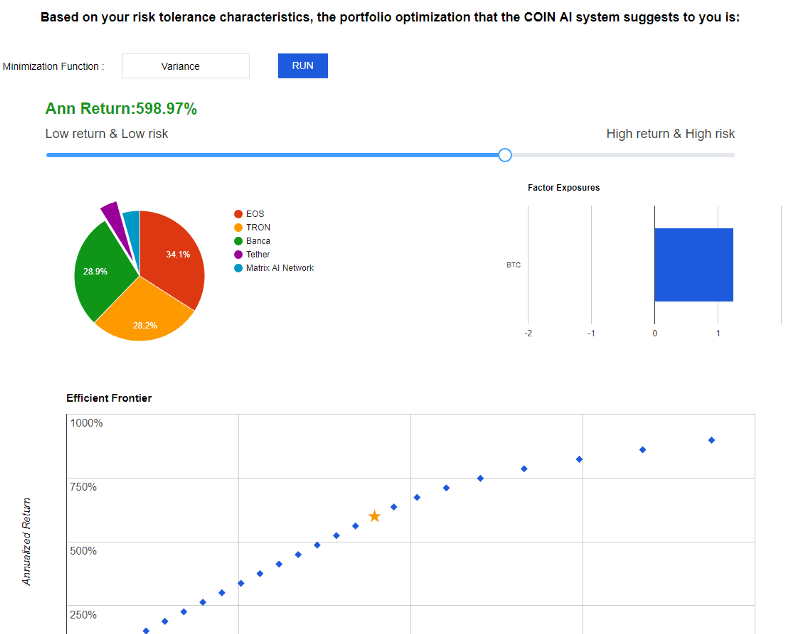The width and height of the screenshot is (800, 634).
Task: Select the orange TRON legend marker
Action: (x=238, y=227)
